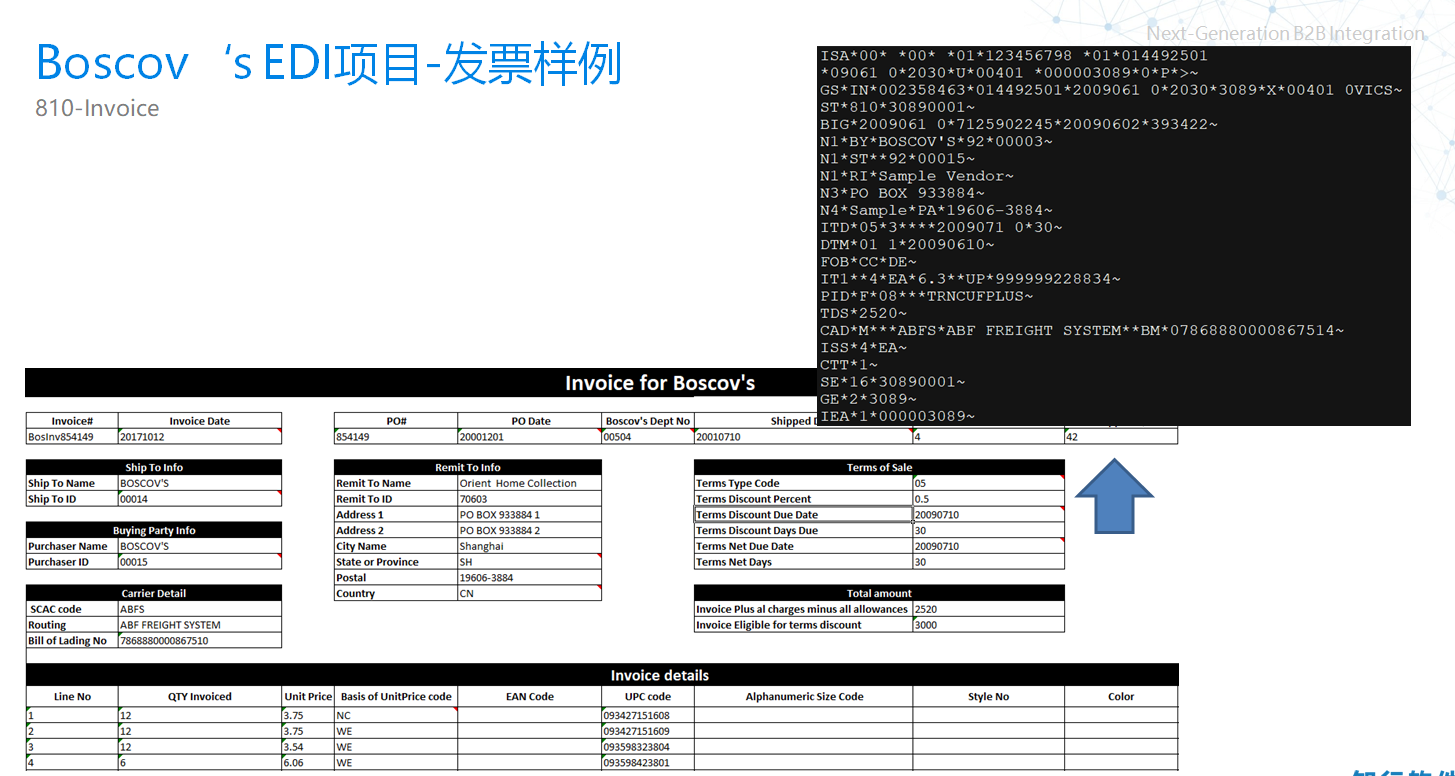Click the slide title "Boscov's EDI项目-发票样例"
This screenshot has width=1455, height=776.
click(329, 64)
